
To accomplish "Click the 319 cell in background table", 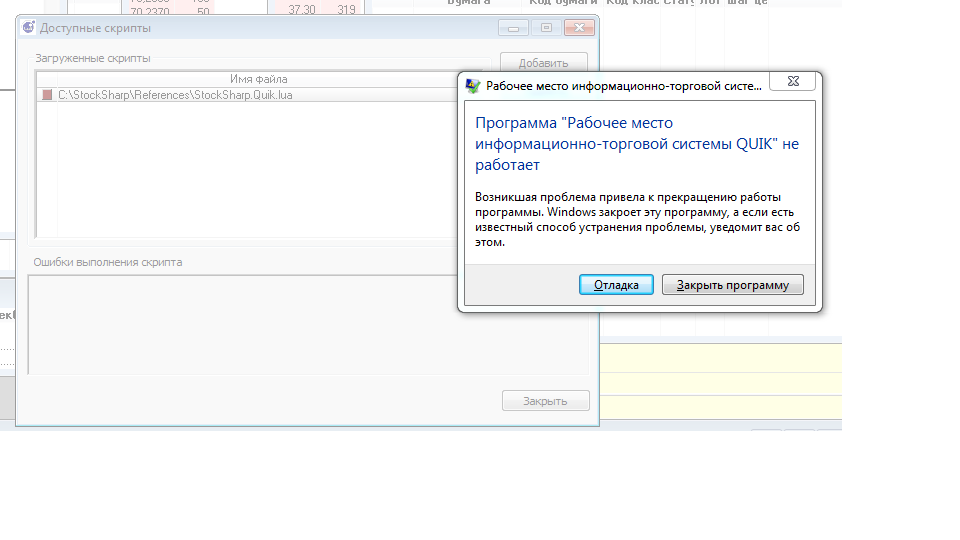I will (x=346, y=9).
